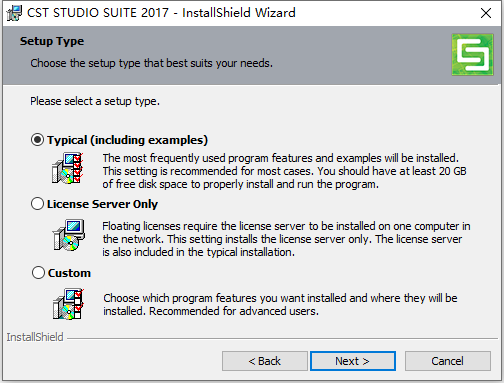Click the Typical option description text
The width and height of the screenshot is (504, 383).
tap(284, 171)
